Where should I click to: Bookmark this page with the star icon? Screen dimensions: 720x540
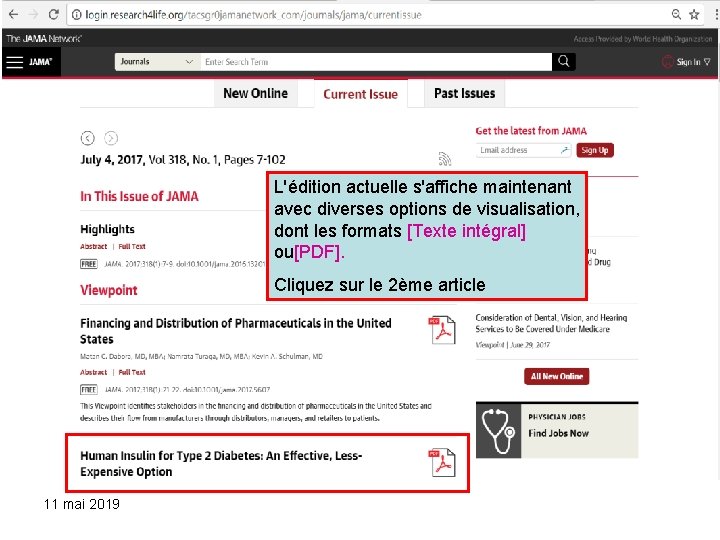(694, 15)
